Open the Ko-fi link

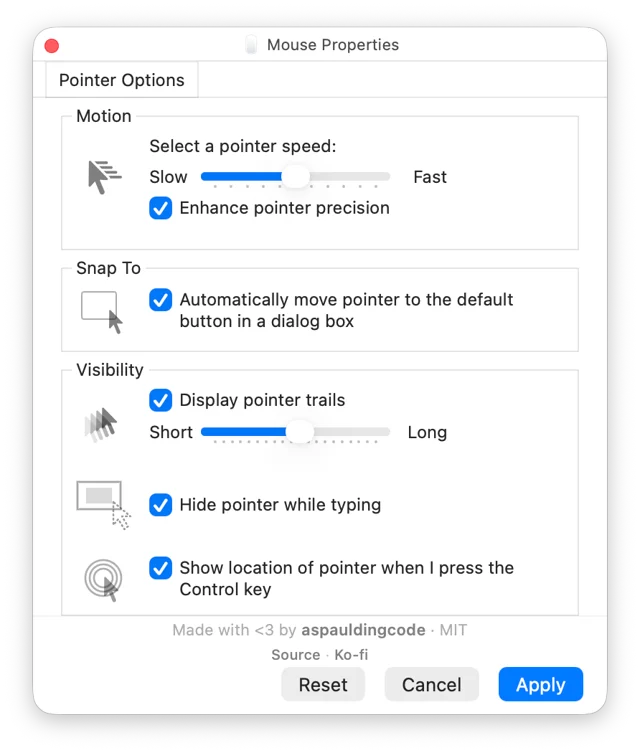pos(351,655)
